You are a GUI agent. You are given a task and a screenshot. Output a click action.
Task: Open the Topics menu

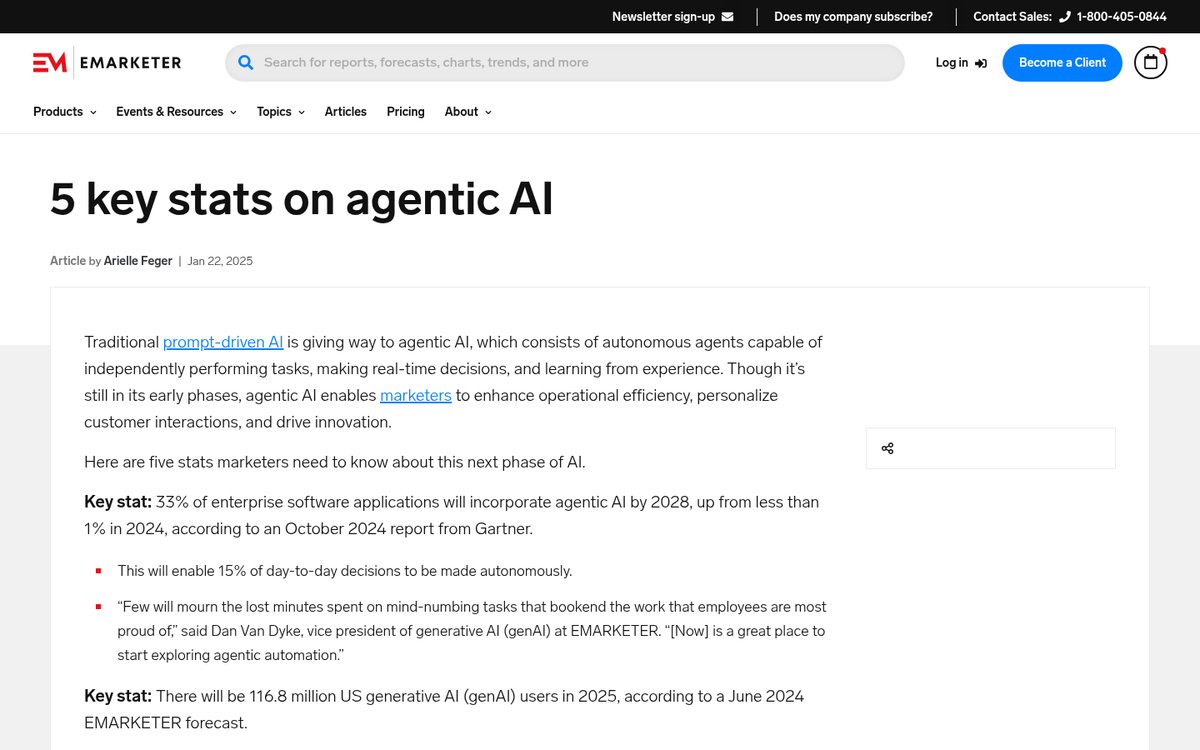click(281, 112)
